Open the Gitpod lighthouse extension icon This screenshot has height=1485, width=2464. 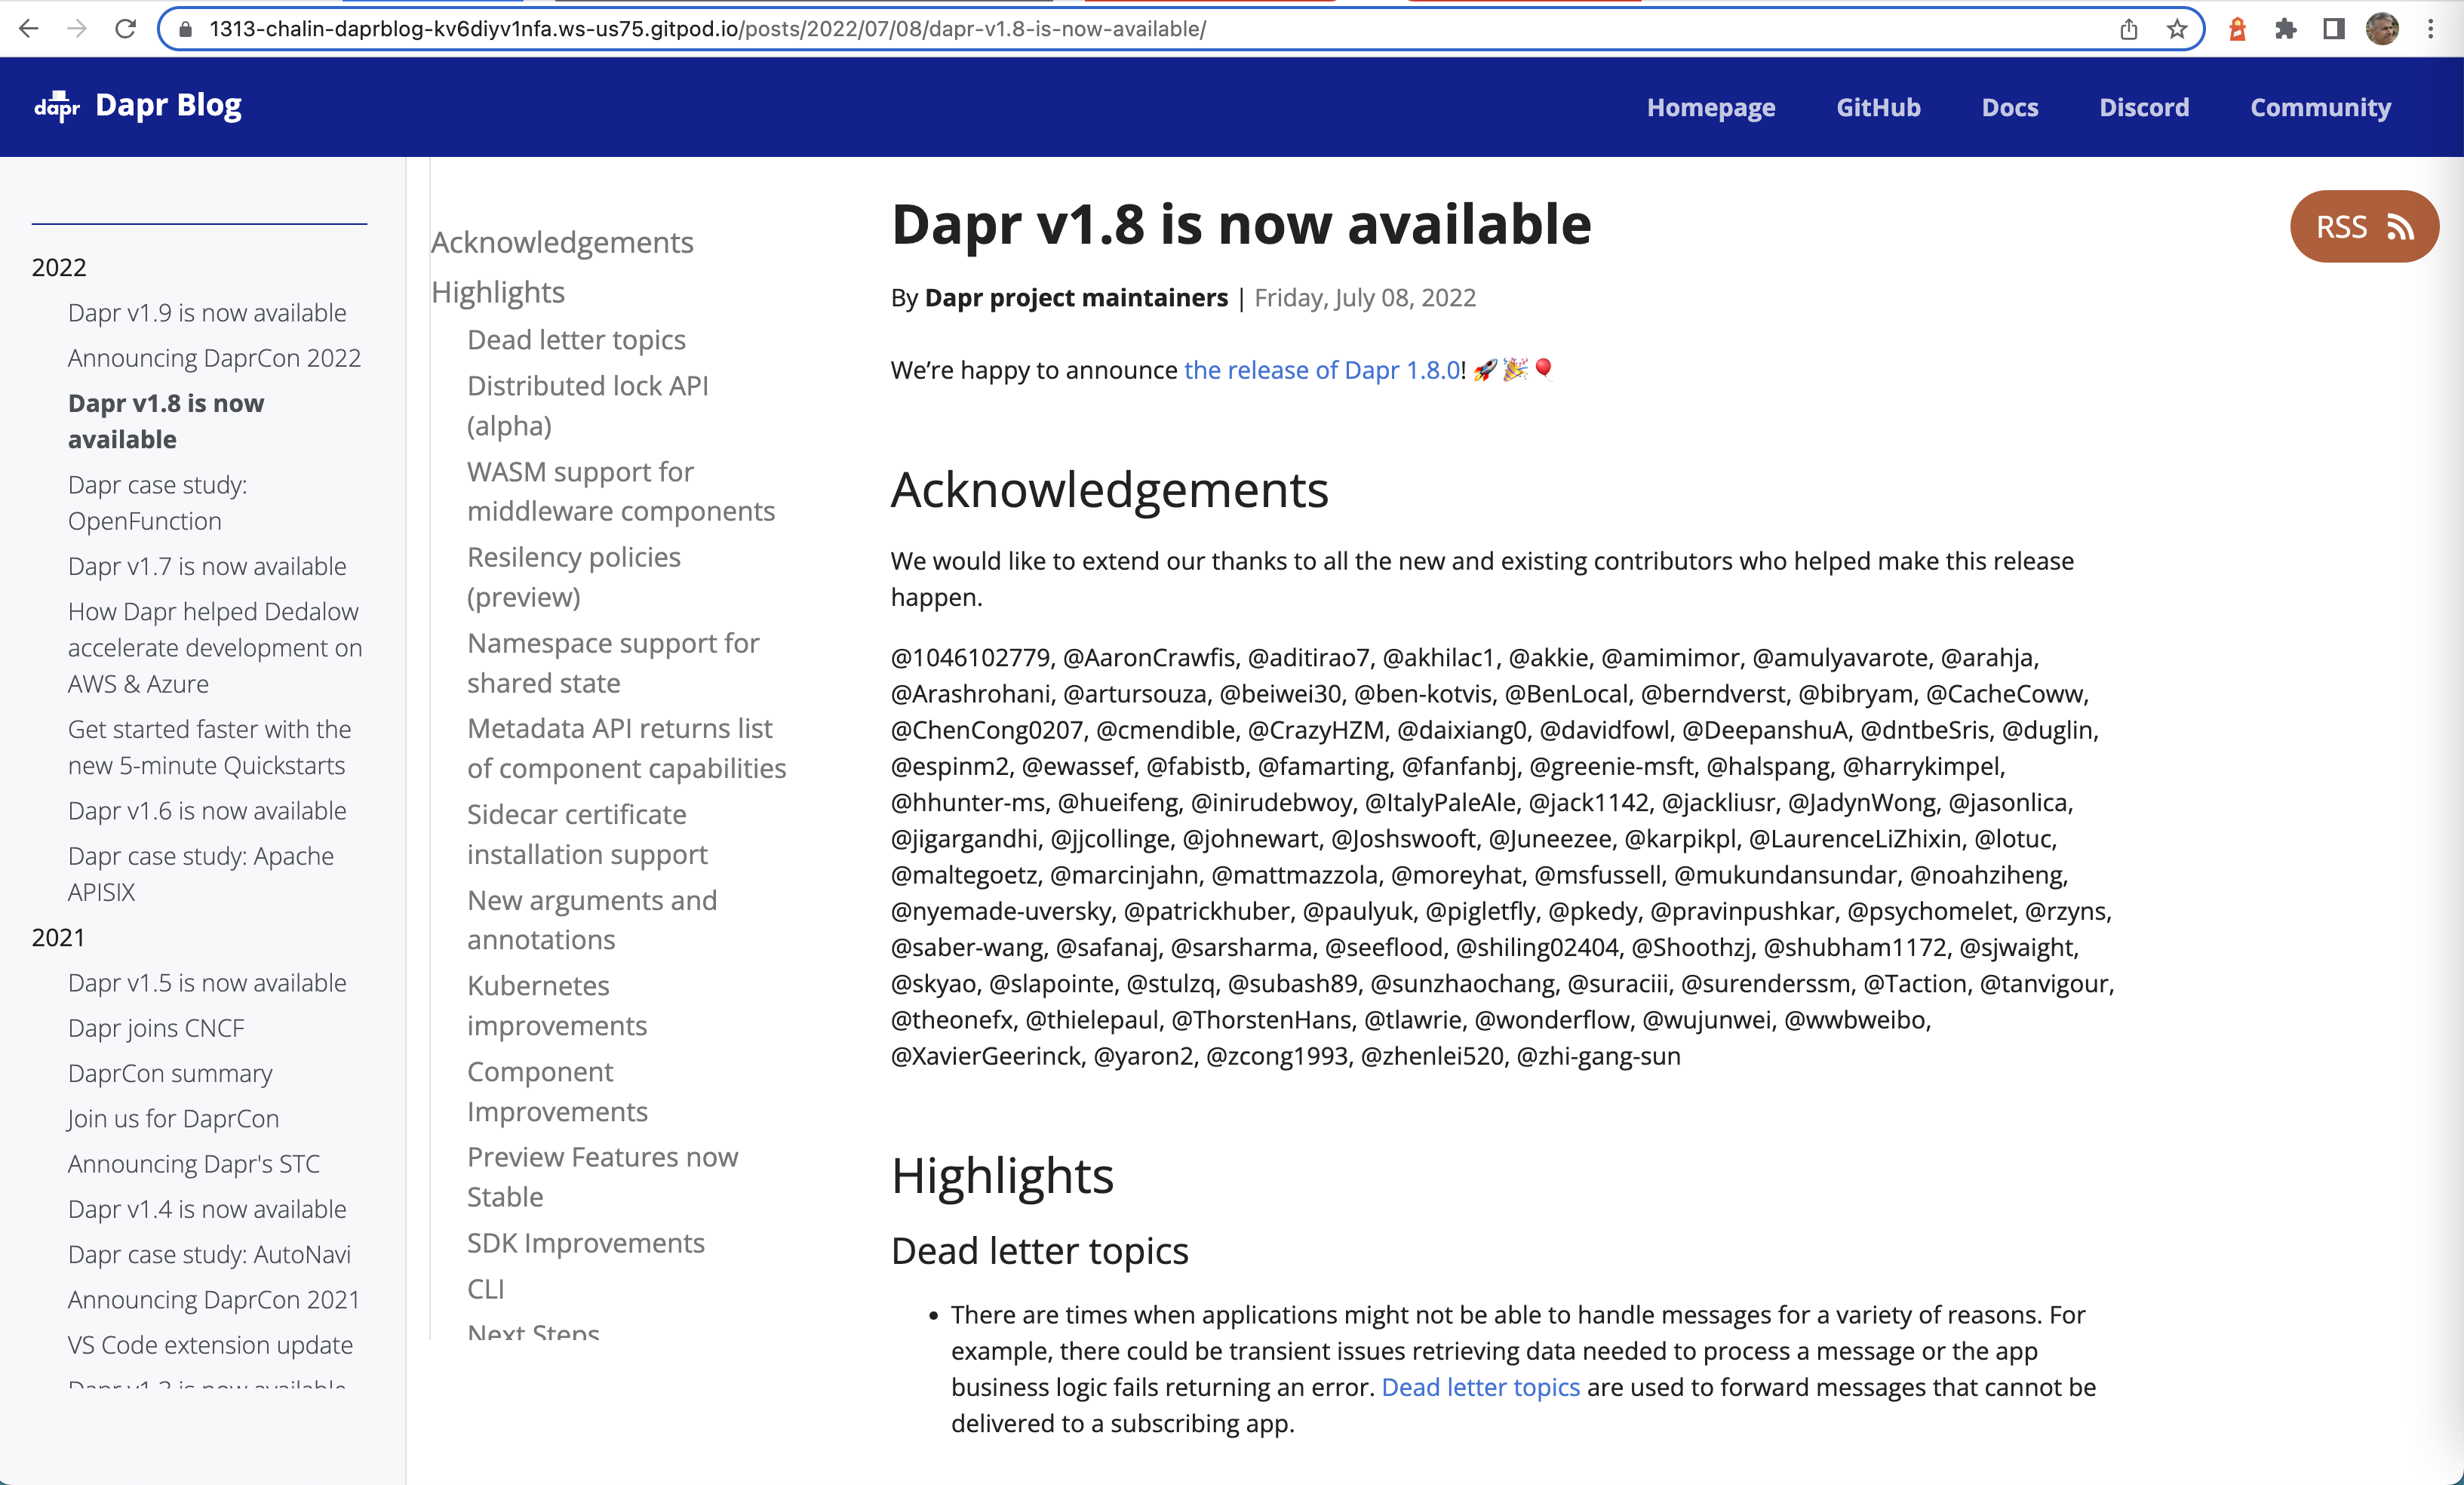(2237, 29)
